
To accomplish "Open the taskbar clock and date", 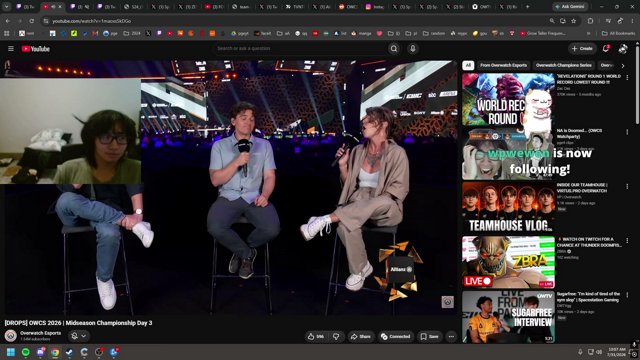I will click(x=617, y=352).
